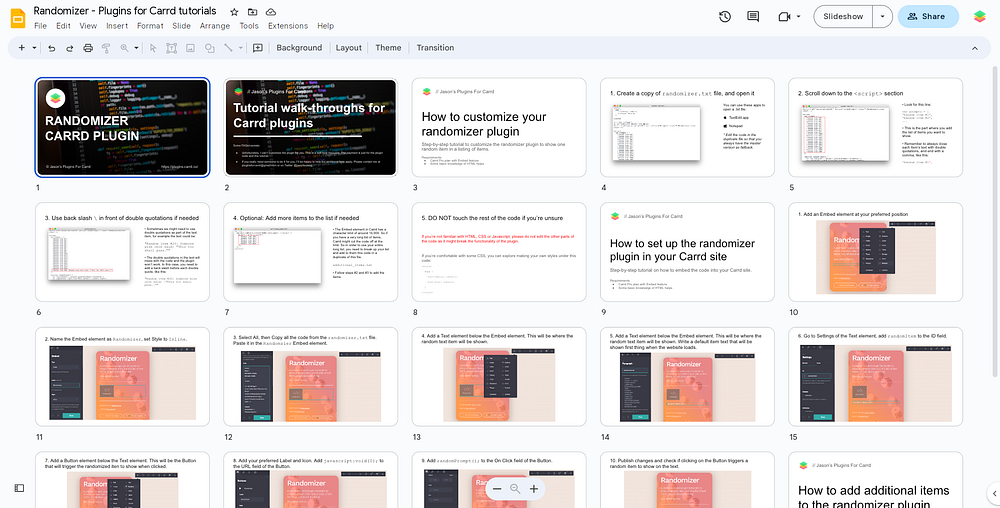Select slide 1 Randomizer Carrd Plugin thumbnail
The image size is (1000, 508).
tap(122, 127)
